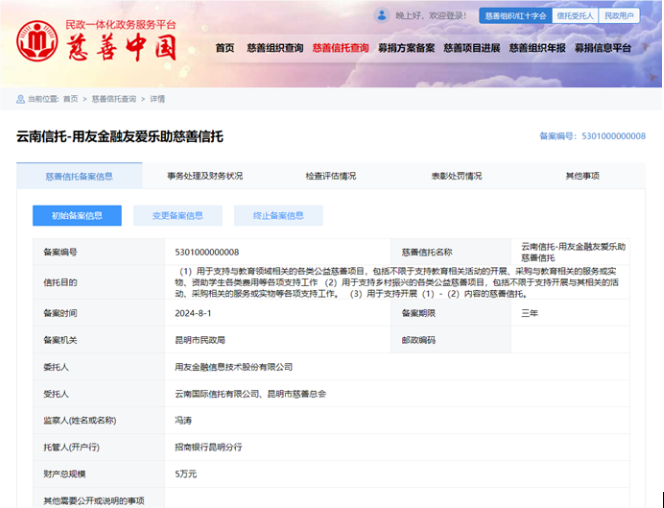Viewport: 664px width, 508px height.
Task: Switch to the 检查评估情况 tab
Action: tap(331, 176)
